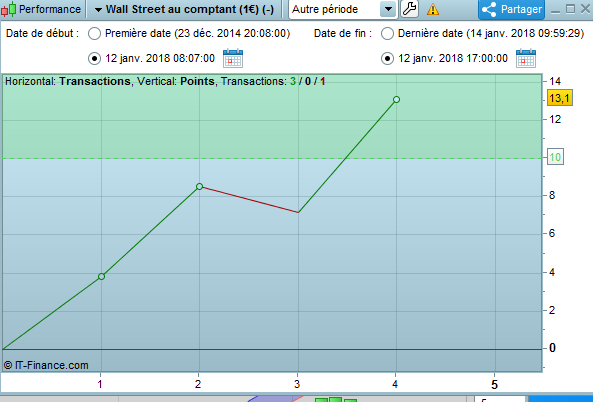Open the start date calendar picker
Image resolution: width=593 pixels, height=402 pixels.
pyautogui.click(x=233, y=58)
